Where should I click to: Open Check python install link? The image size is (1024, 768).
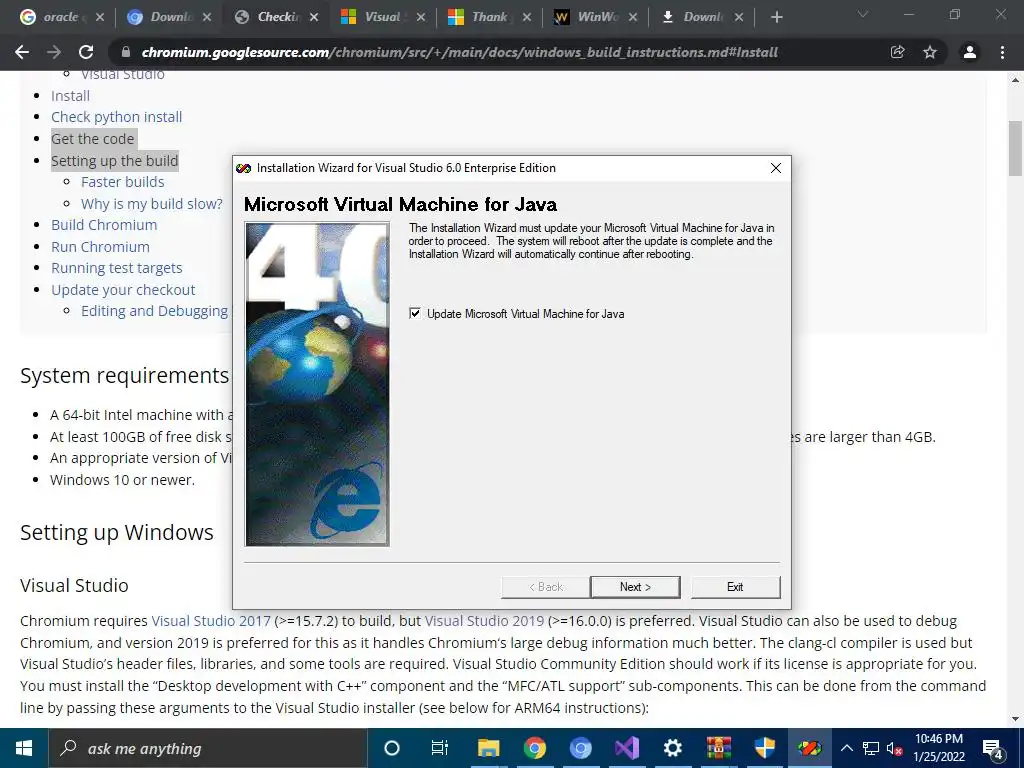(117, 117)
